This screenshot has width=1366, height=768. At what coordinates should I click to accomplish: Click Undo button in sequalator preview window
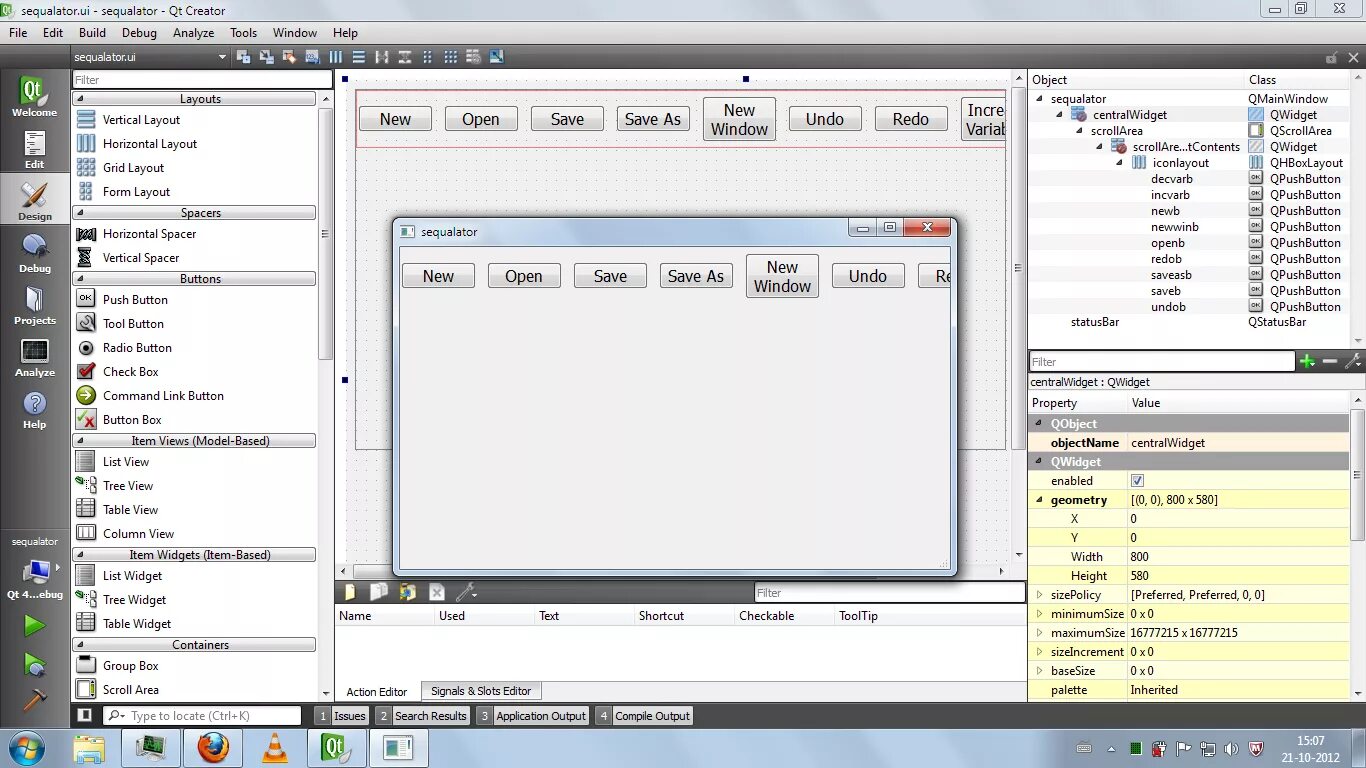tap(868, 276)
